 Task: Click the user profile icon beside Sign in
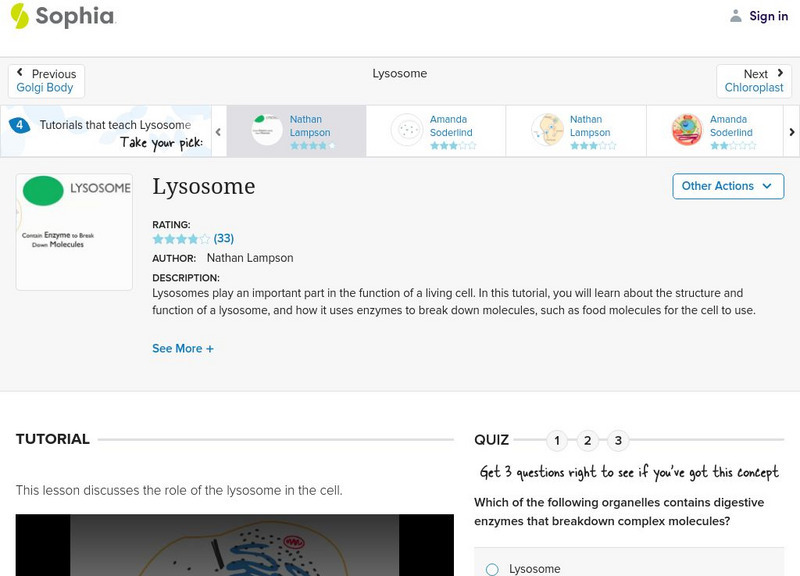pyautogui.click(x=736, y=16)
